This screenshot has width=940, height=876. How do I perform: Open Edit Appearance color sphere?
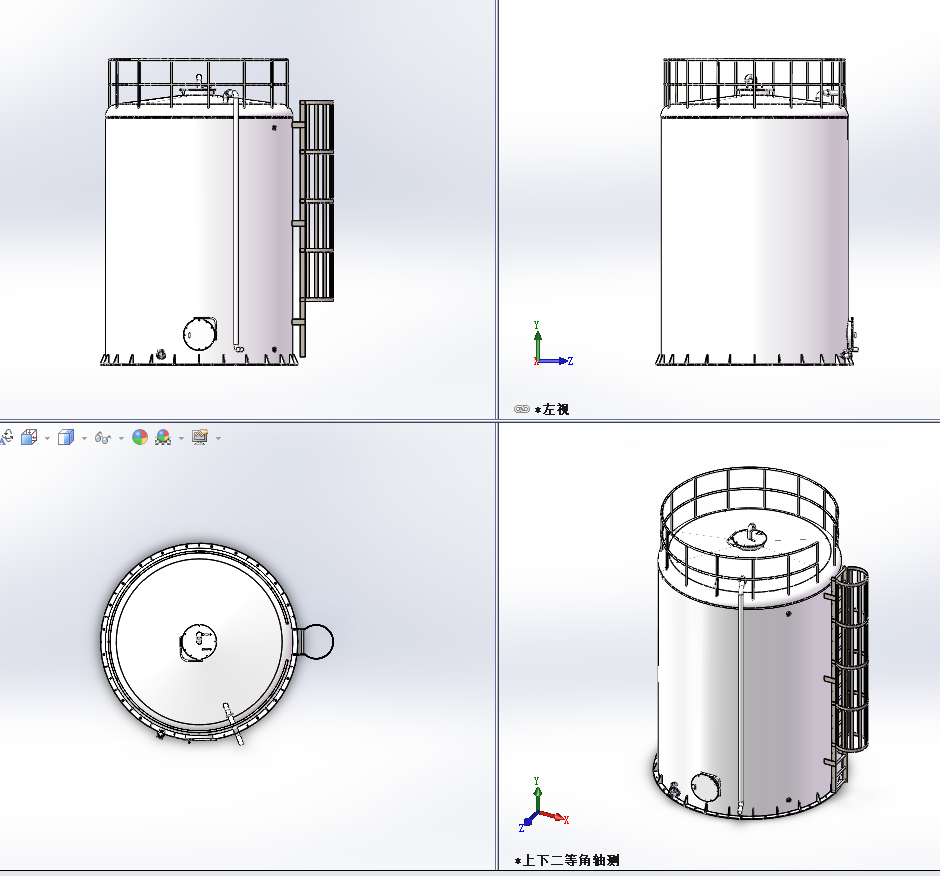pyautogui.click(x=140, y=438)
